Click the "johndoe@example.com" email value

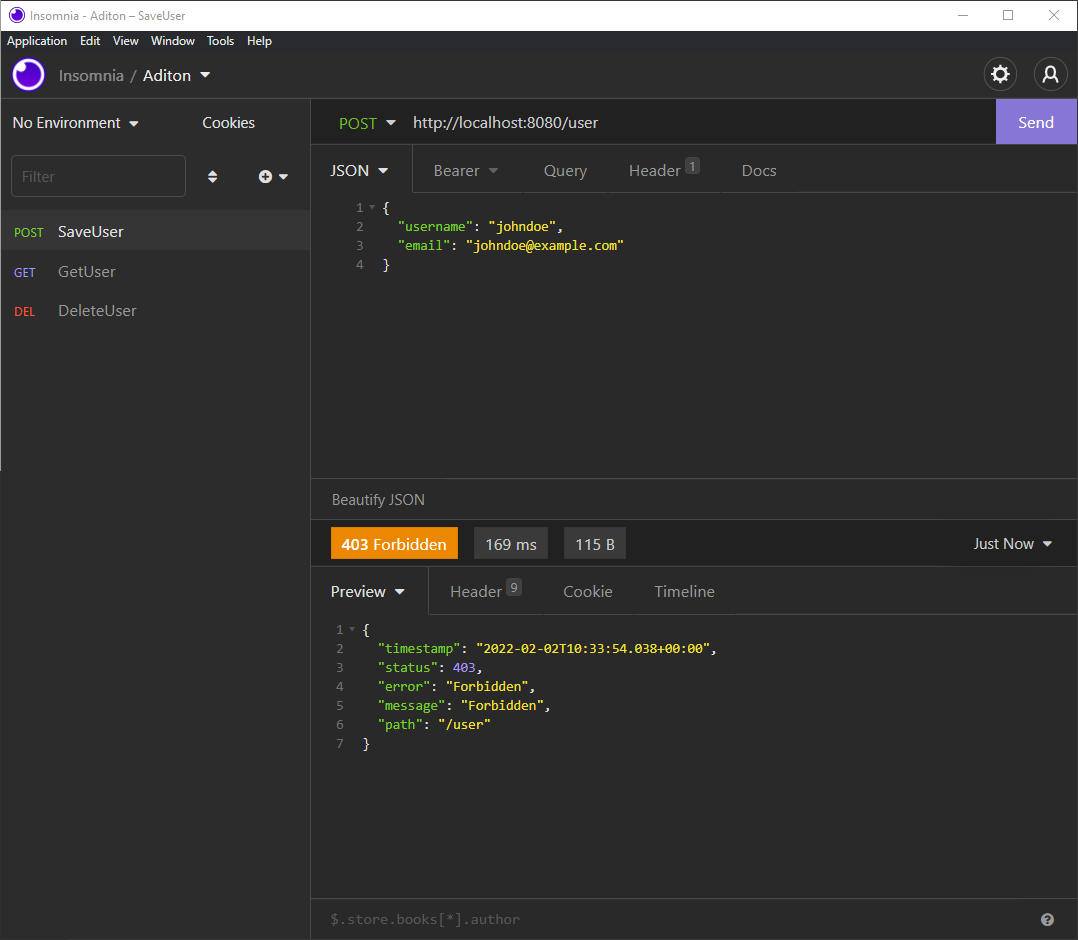pos(544,245)
